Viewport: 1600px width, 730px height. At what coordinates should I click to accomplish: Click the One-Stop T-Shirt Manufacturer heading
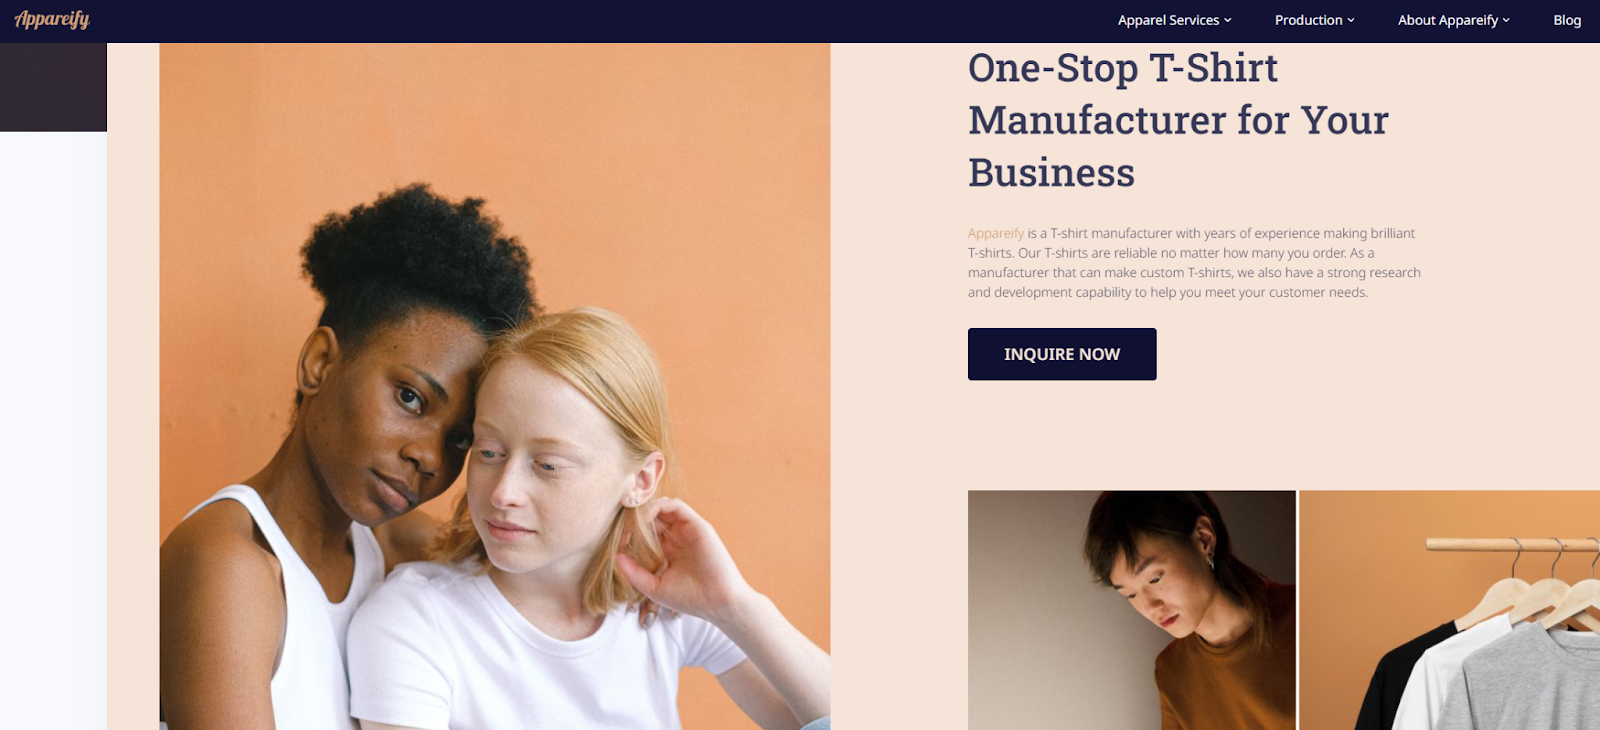click(1178, 120)
